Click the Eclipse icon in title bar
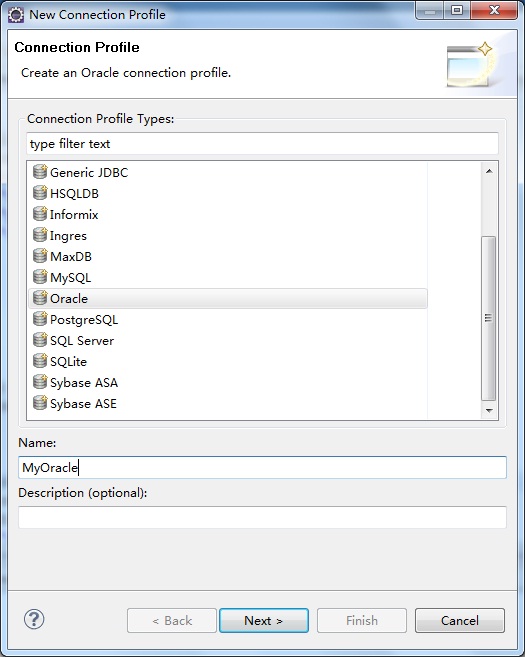Screen dimensions: 525x657 [16, 15]
